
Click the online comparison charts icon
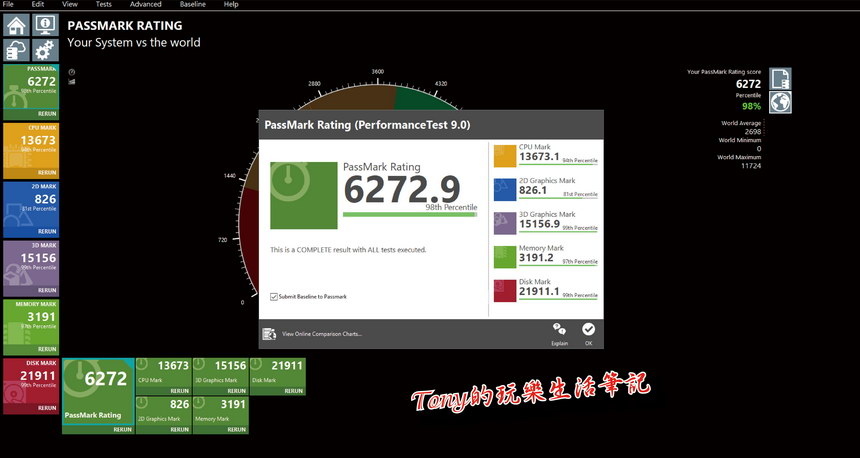click(269, 333)
